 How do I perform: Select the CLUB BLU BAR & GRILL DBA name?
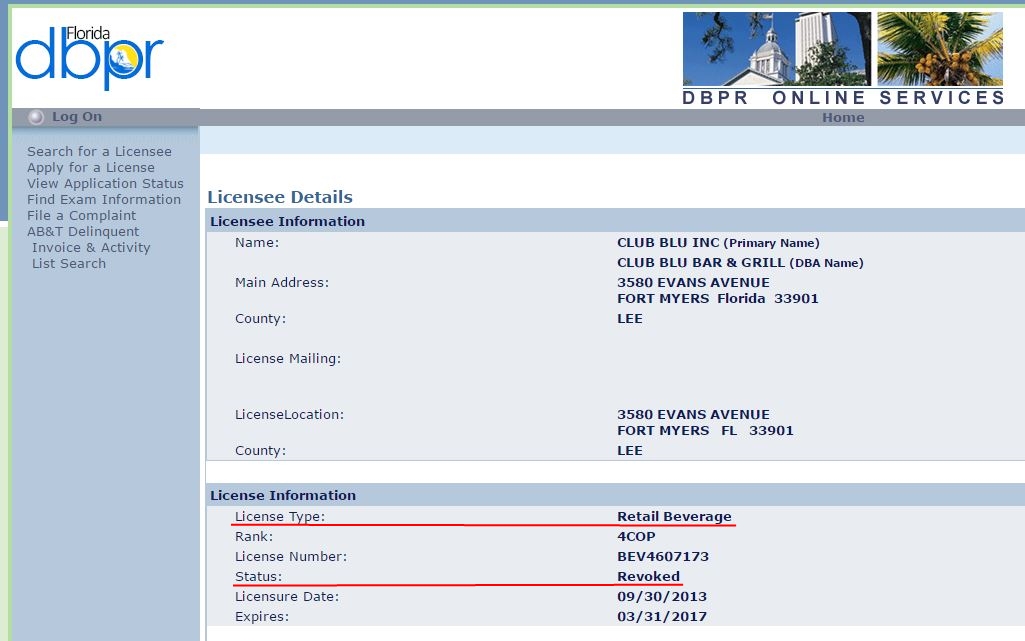[740, 263]
